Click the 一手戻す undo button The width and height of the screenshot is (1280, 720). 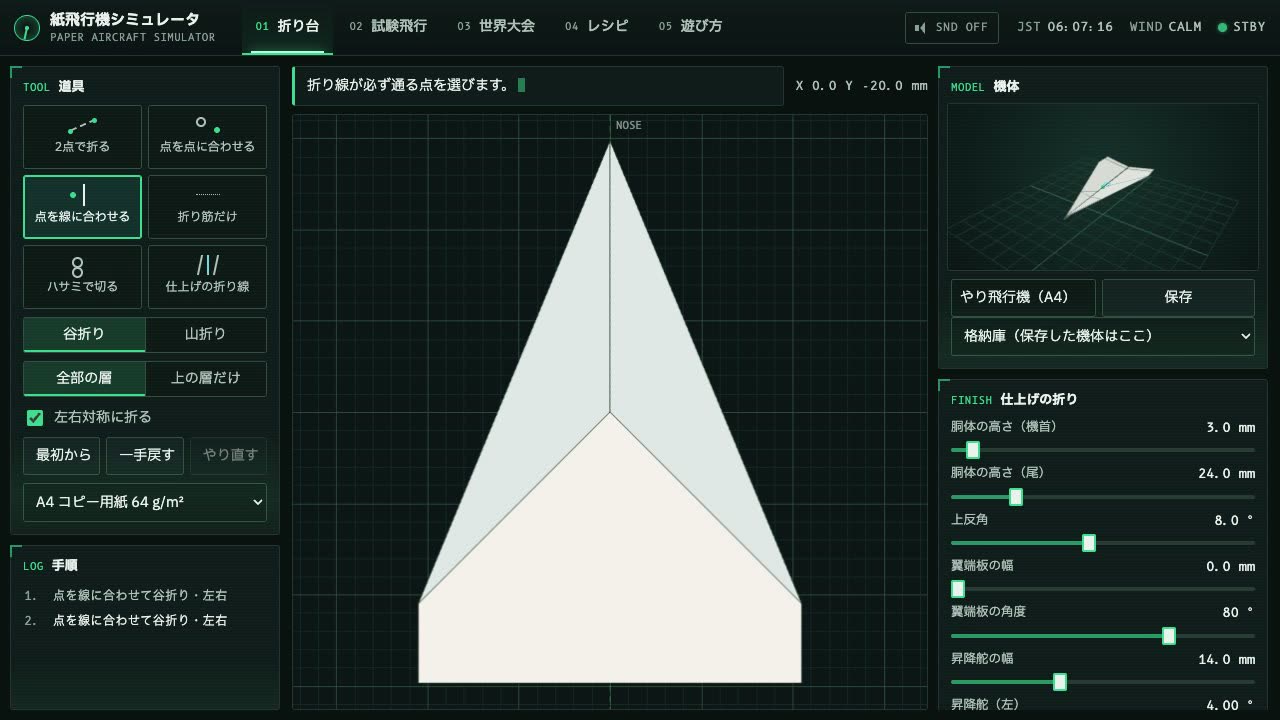pyautogui.click(x=146, y=455)
